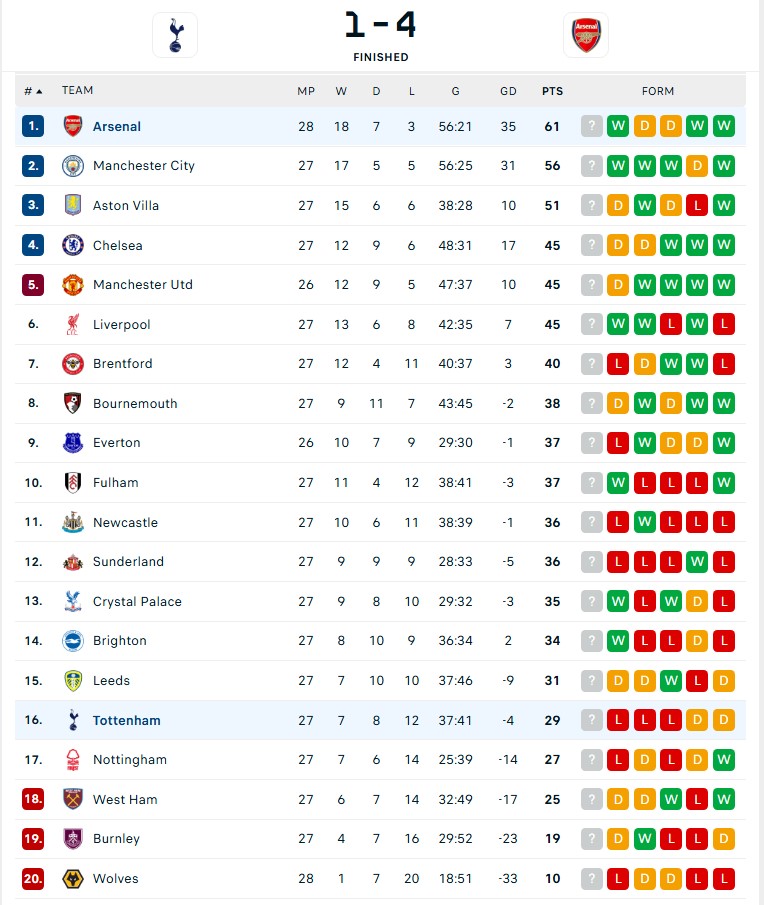Click the Arsenal crest in match header

[585, 35]
